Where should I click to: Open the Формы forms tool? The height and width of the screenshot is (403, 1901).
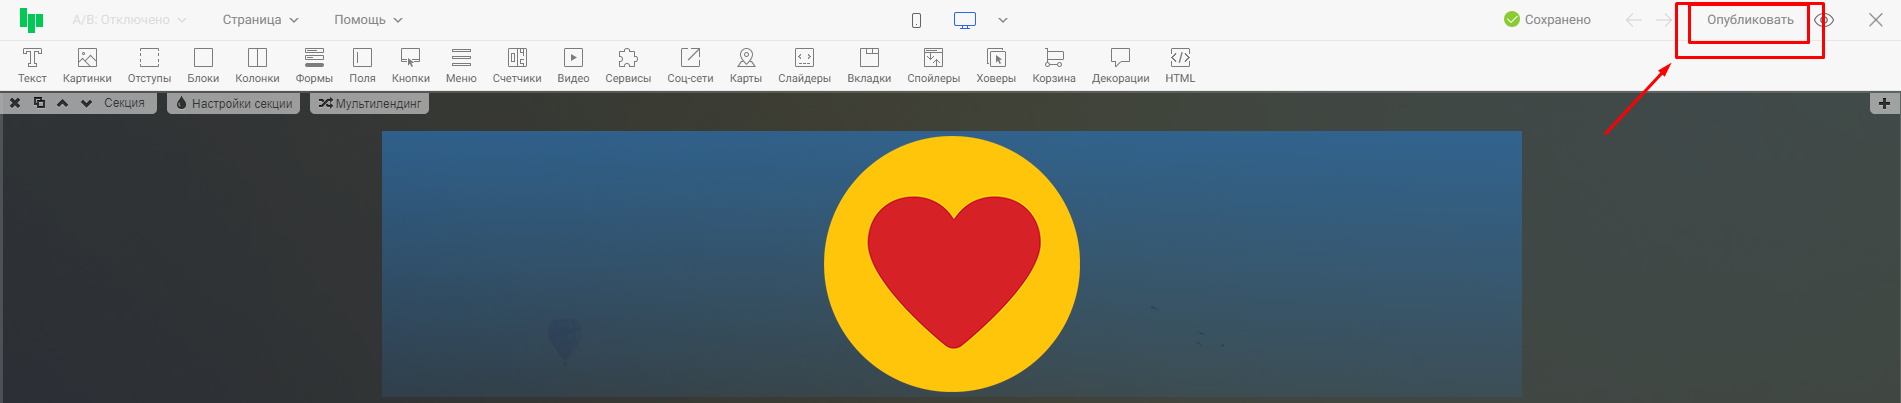tap(314, 64)
